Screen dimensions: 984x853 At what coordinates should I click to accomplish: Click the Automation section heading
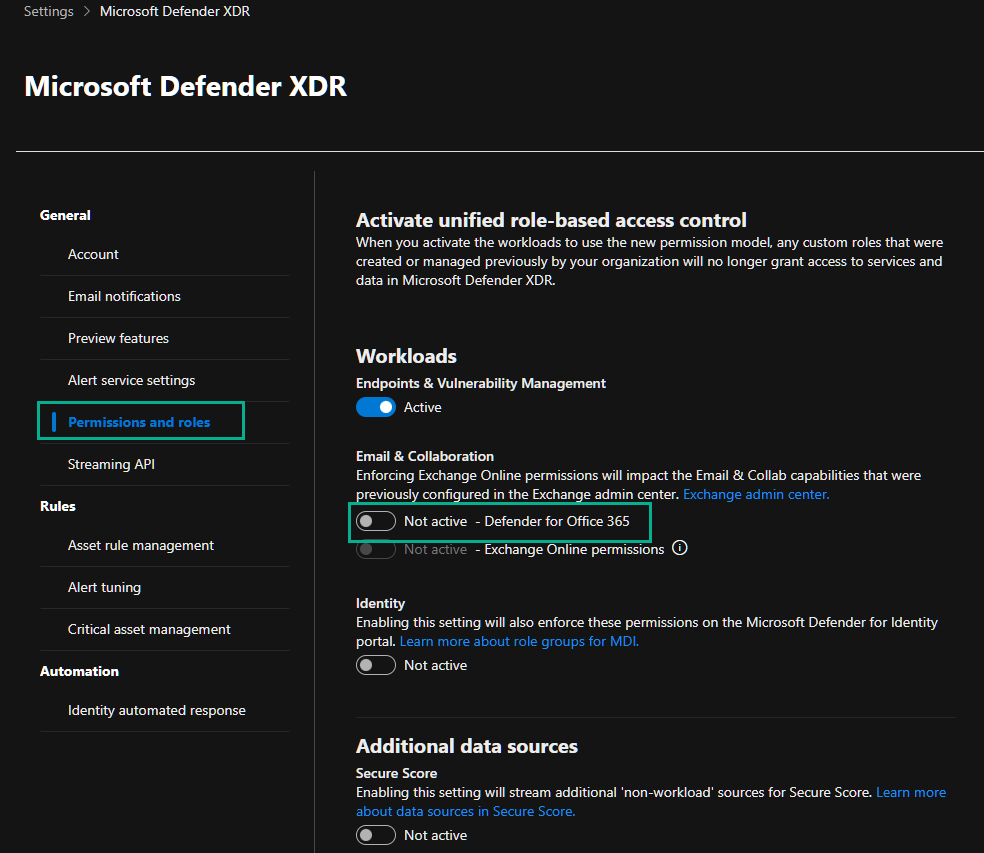(x=79, y=672)
